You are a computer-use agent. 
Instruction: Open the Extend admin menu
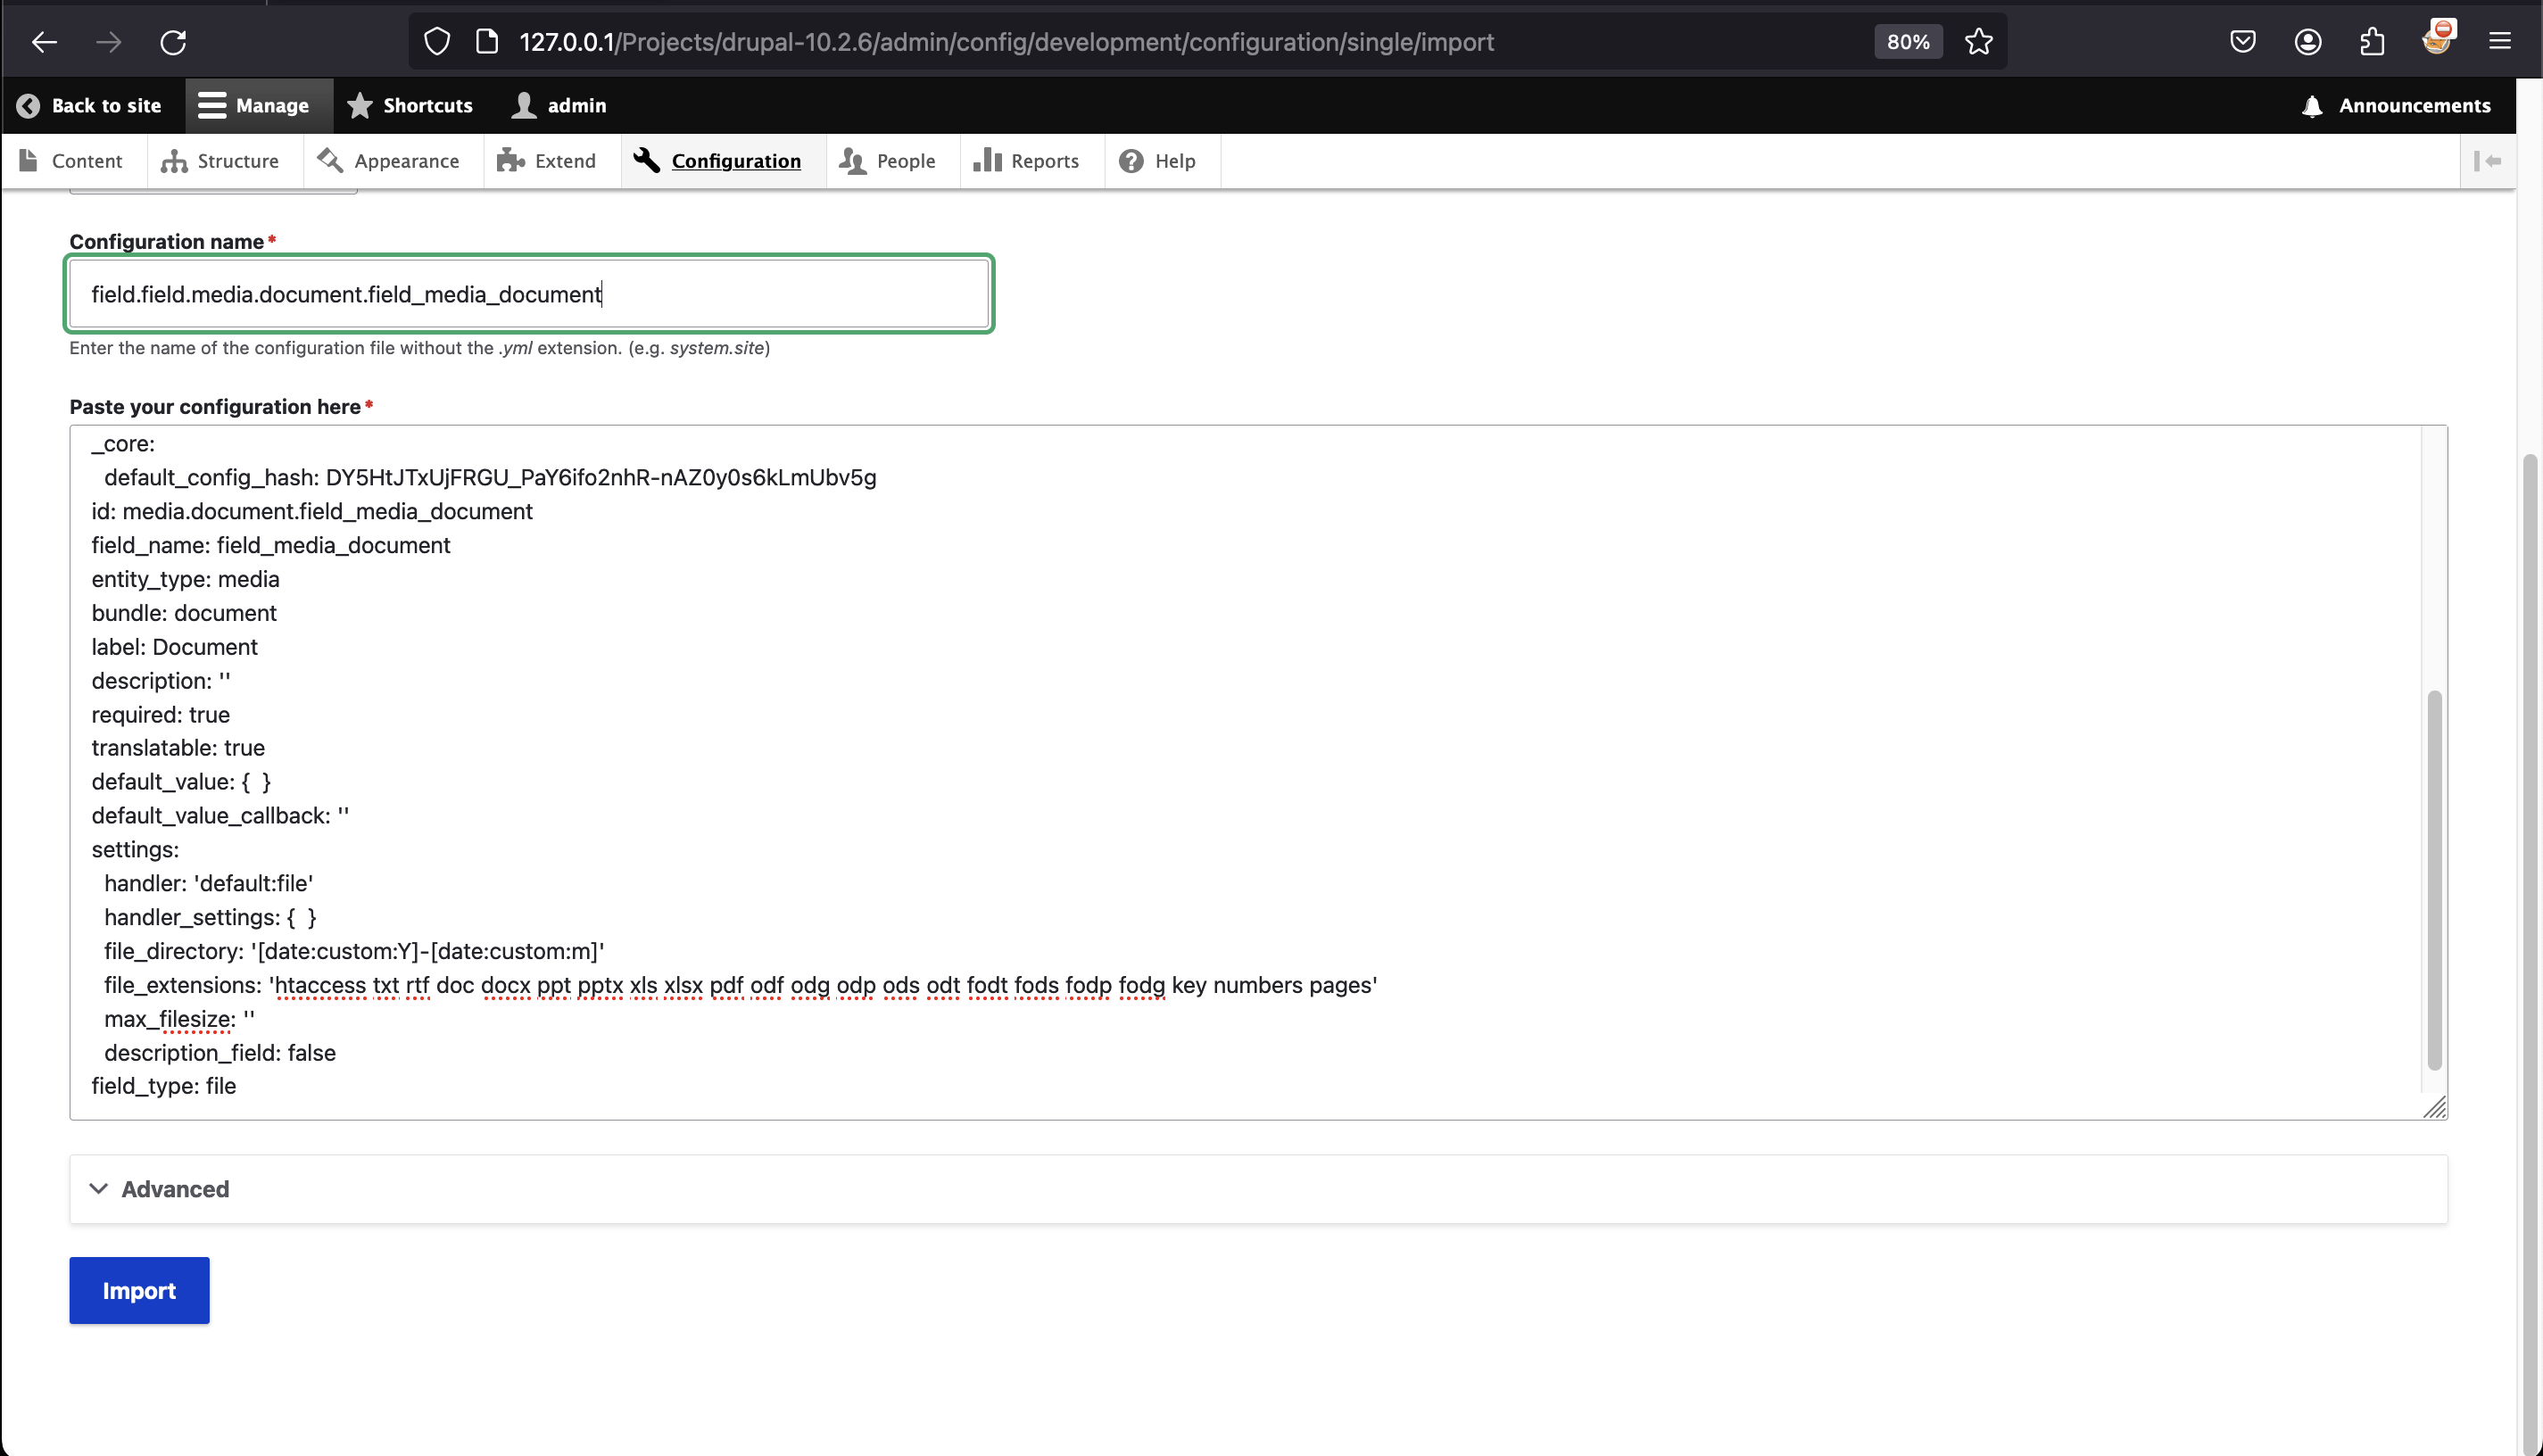[x=548, y=161]
